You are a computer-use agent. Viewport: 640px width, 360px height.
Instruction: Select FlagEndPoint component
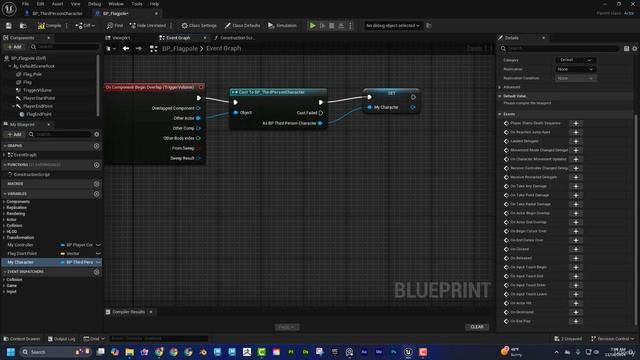(39, 114)
